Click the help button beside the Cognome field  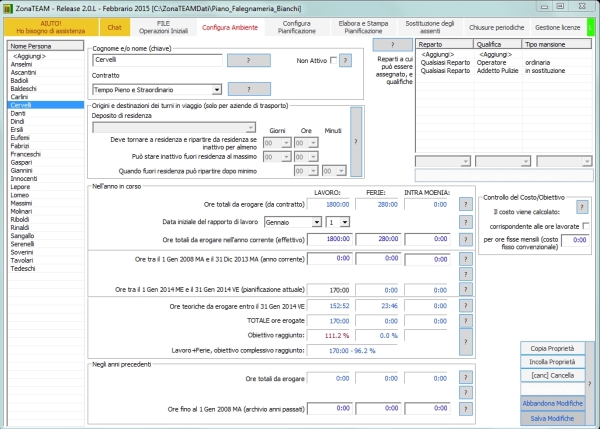(x=249, y=60)
